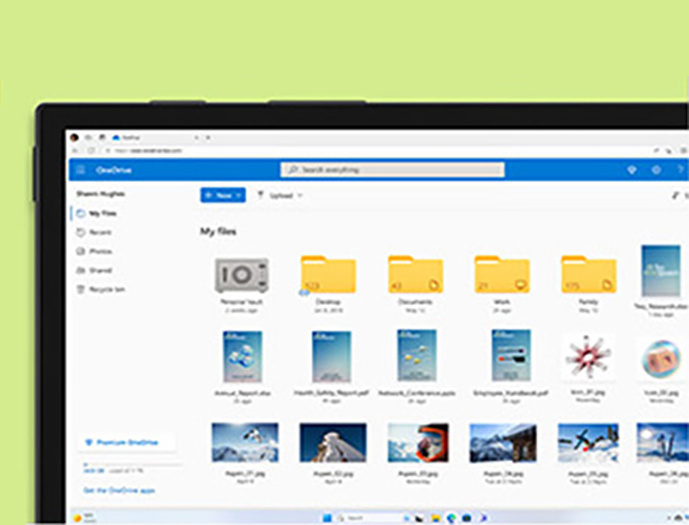This screenshot has height=525, width=689.
Task: Click the storage usage bar
Action: click(x=130, y=464)
